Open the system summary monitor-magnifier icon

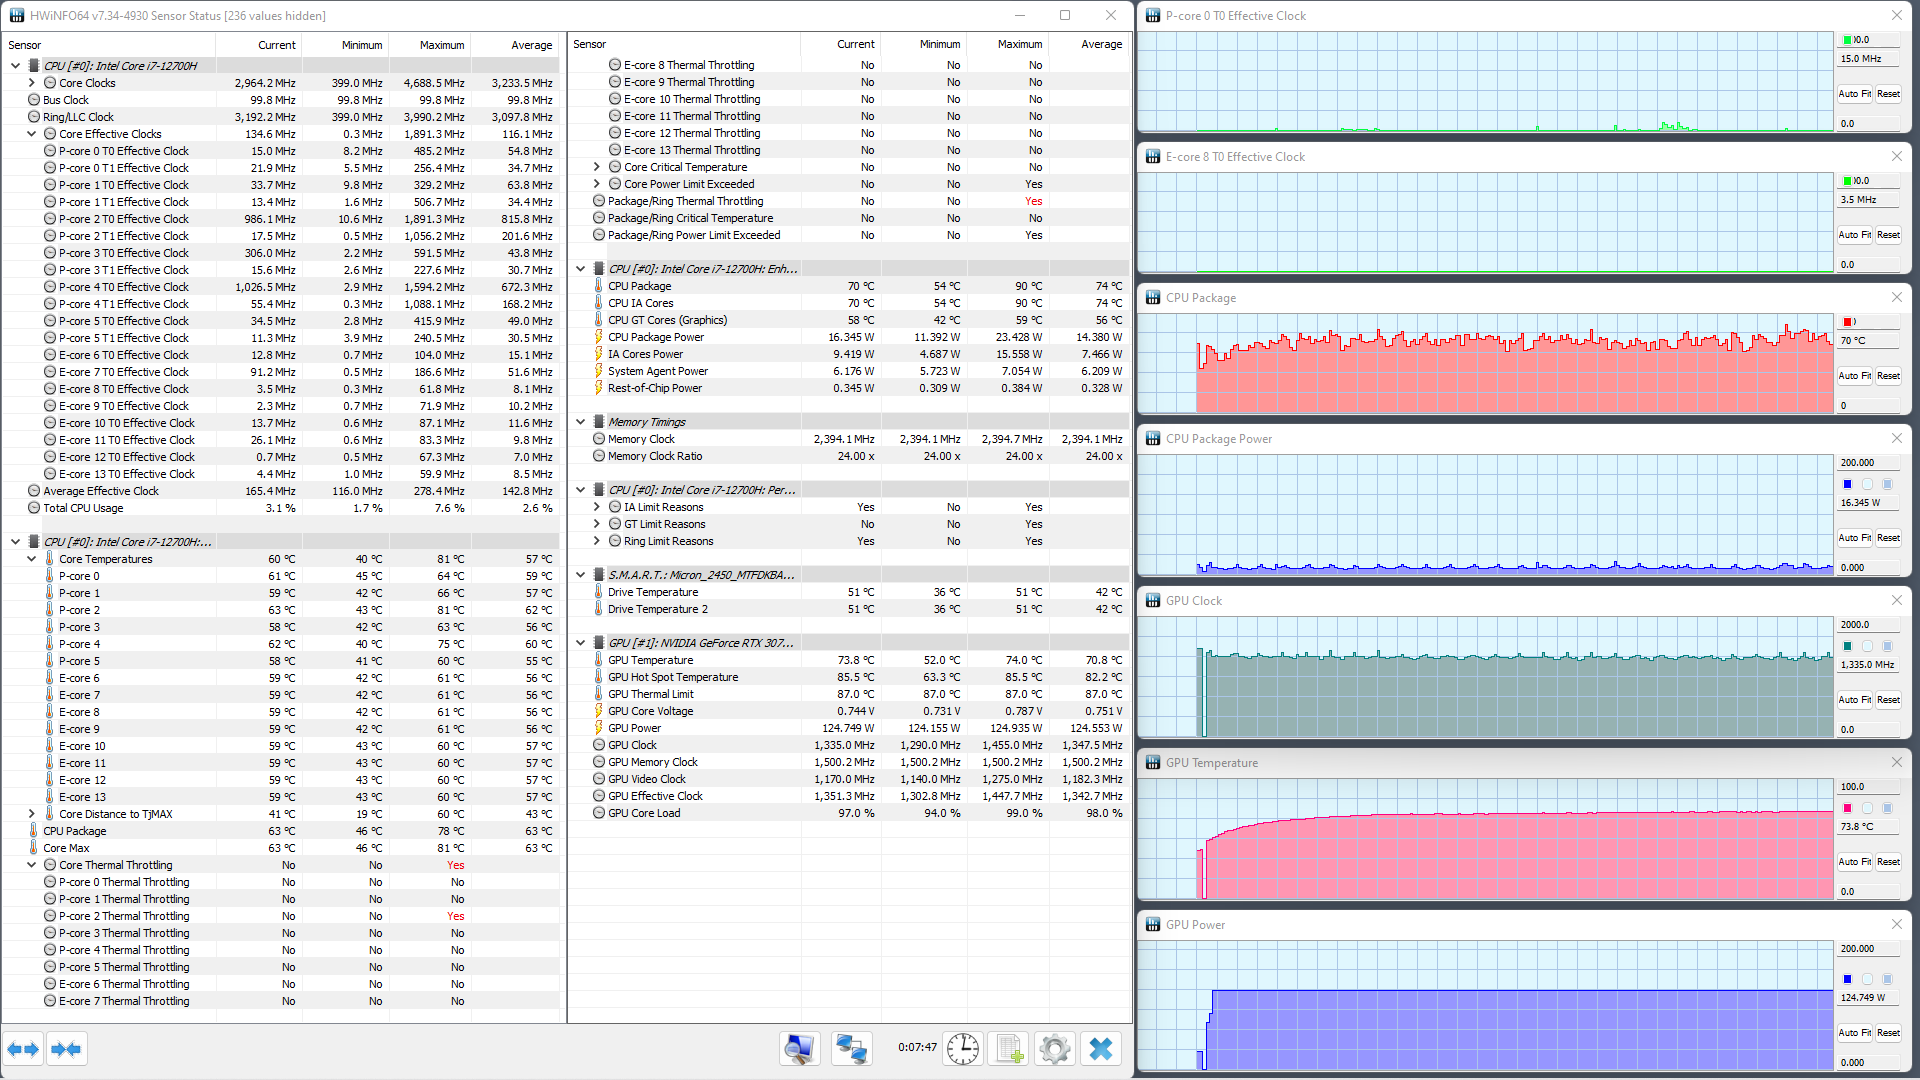pyautogui.click(x=799, y=1049)
